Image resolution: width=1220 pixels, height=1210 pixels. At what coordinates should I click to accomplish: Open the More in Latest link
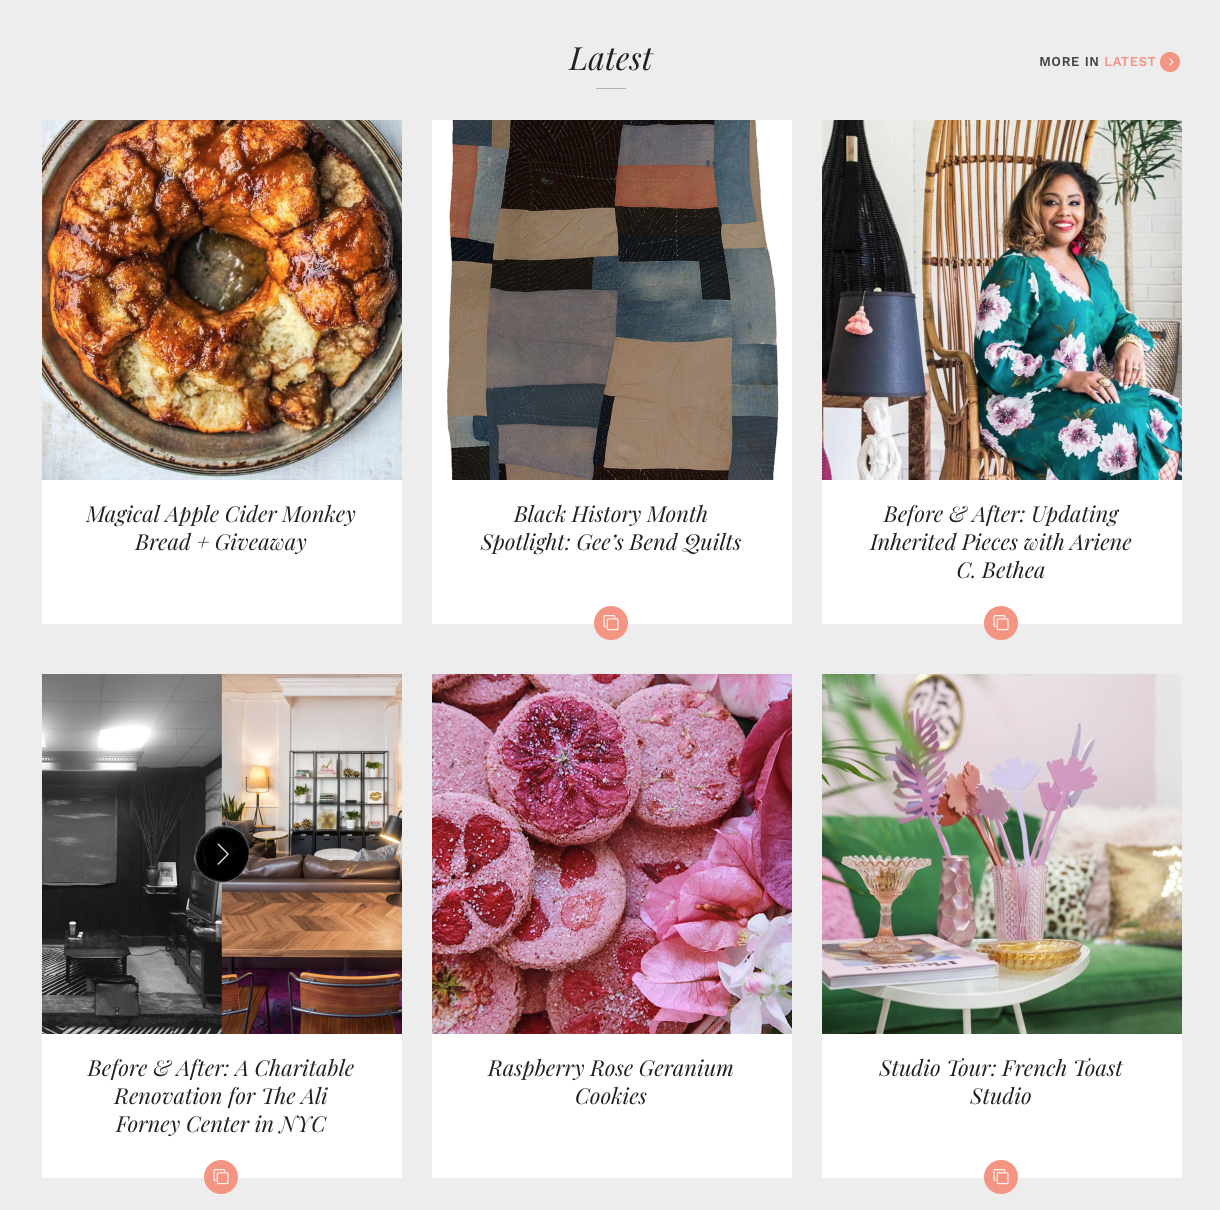1109,62
